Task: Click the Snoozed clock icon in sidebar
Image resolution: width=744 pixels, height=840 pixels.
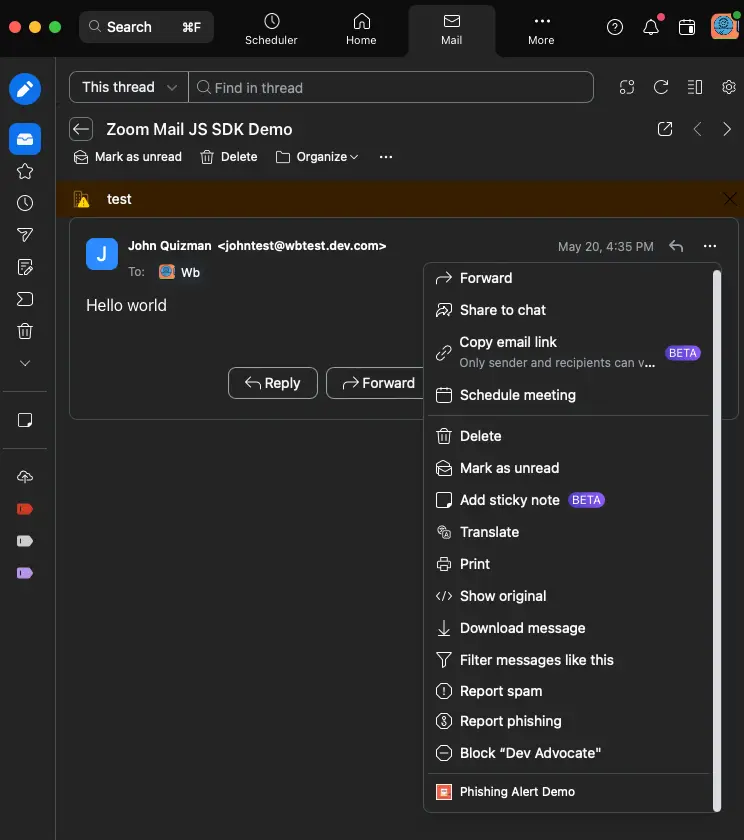Action: [25, 203]
